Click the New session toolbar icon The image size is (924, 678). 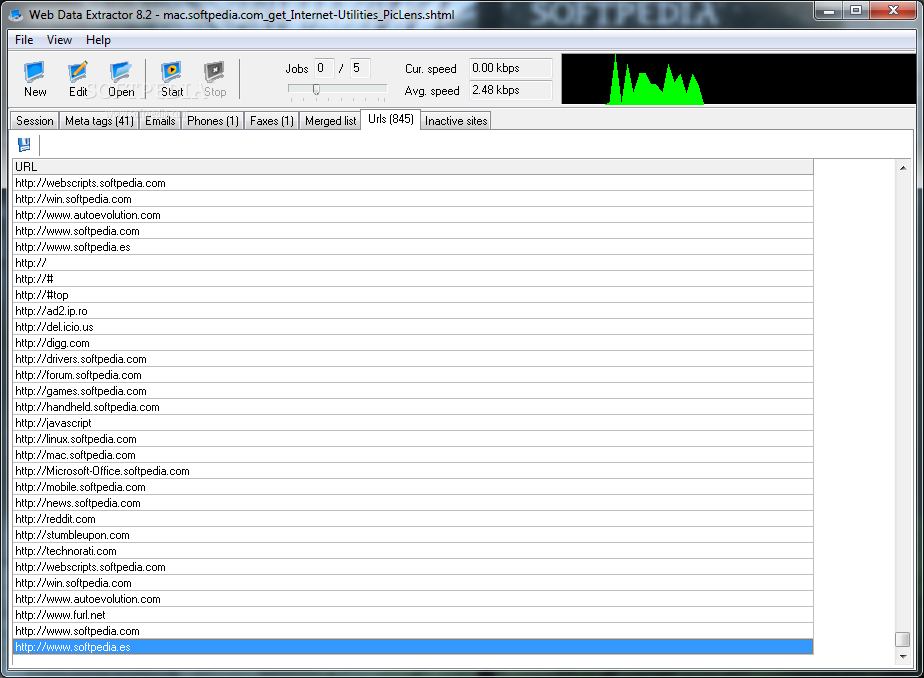(x=35, y=79)
